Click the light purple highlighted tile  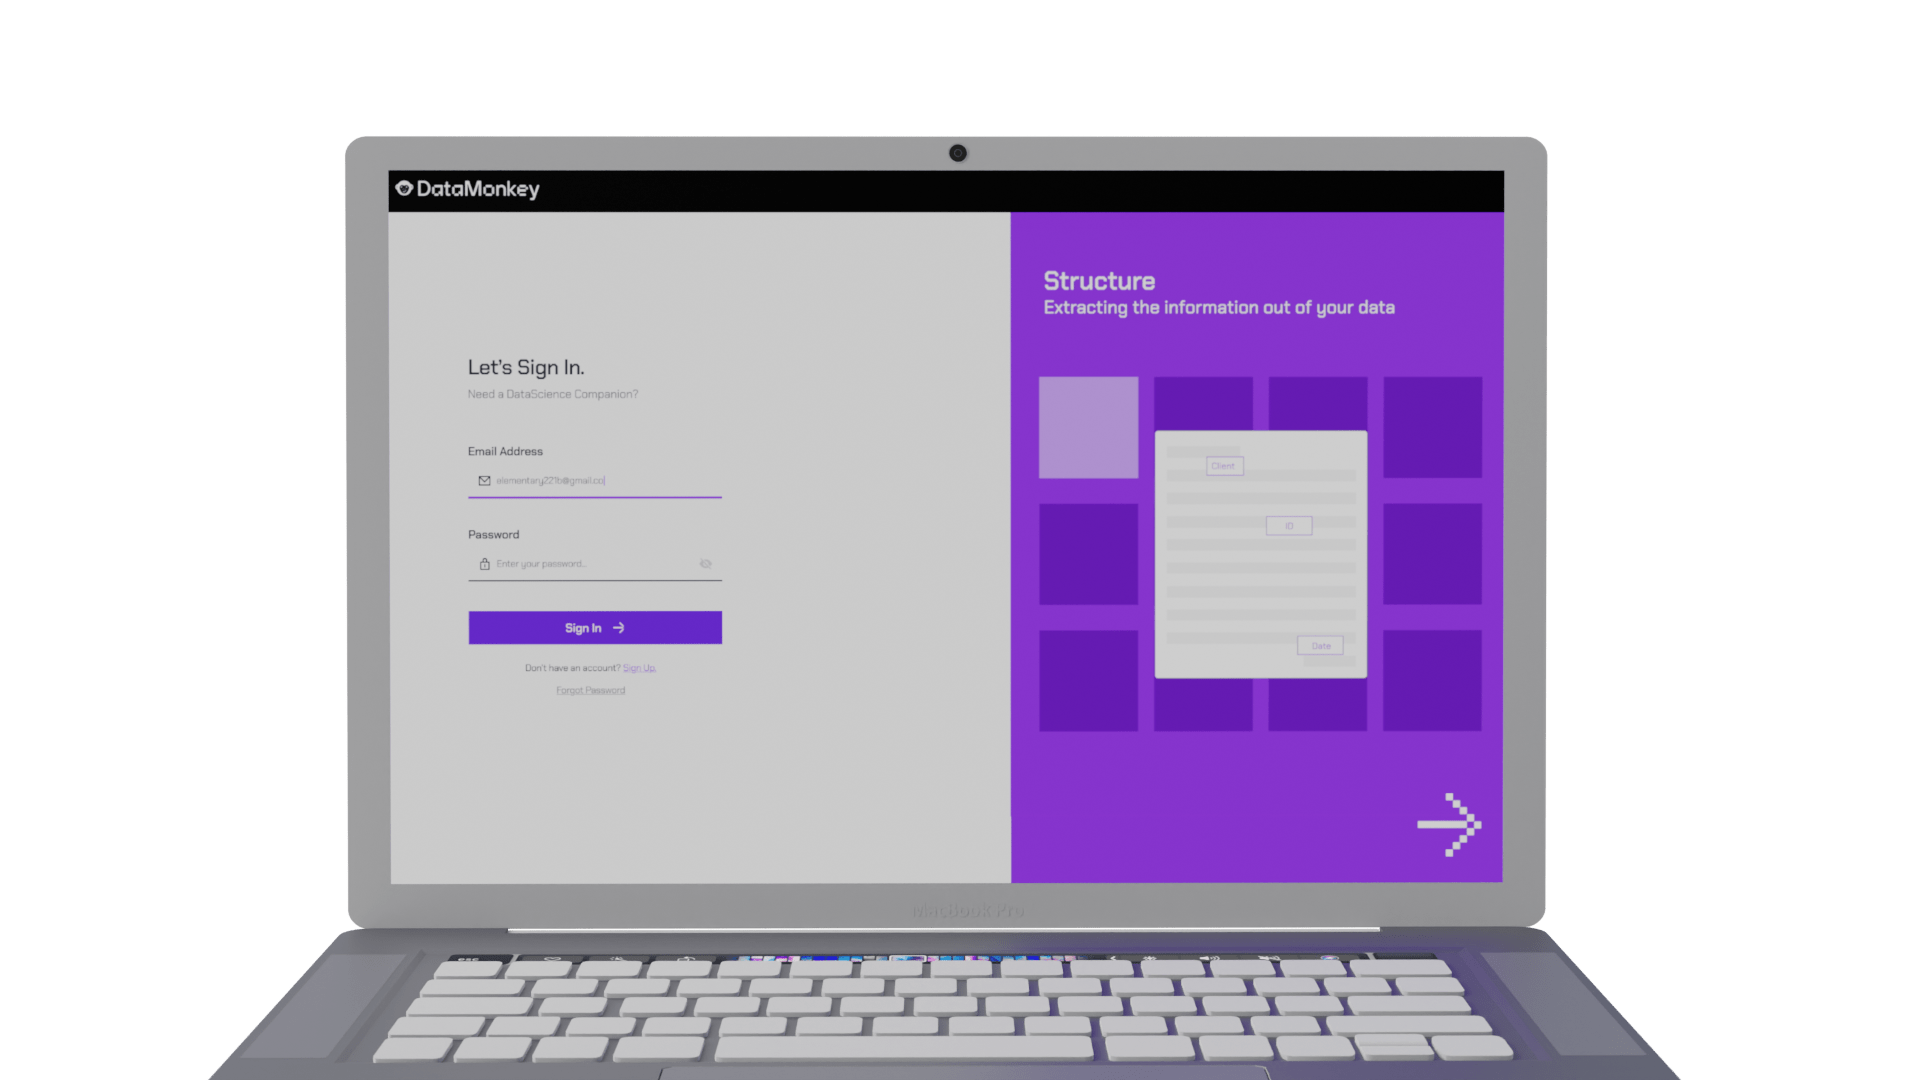[1088, 427]
